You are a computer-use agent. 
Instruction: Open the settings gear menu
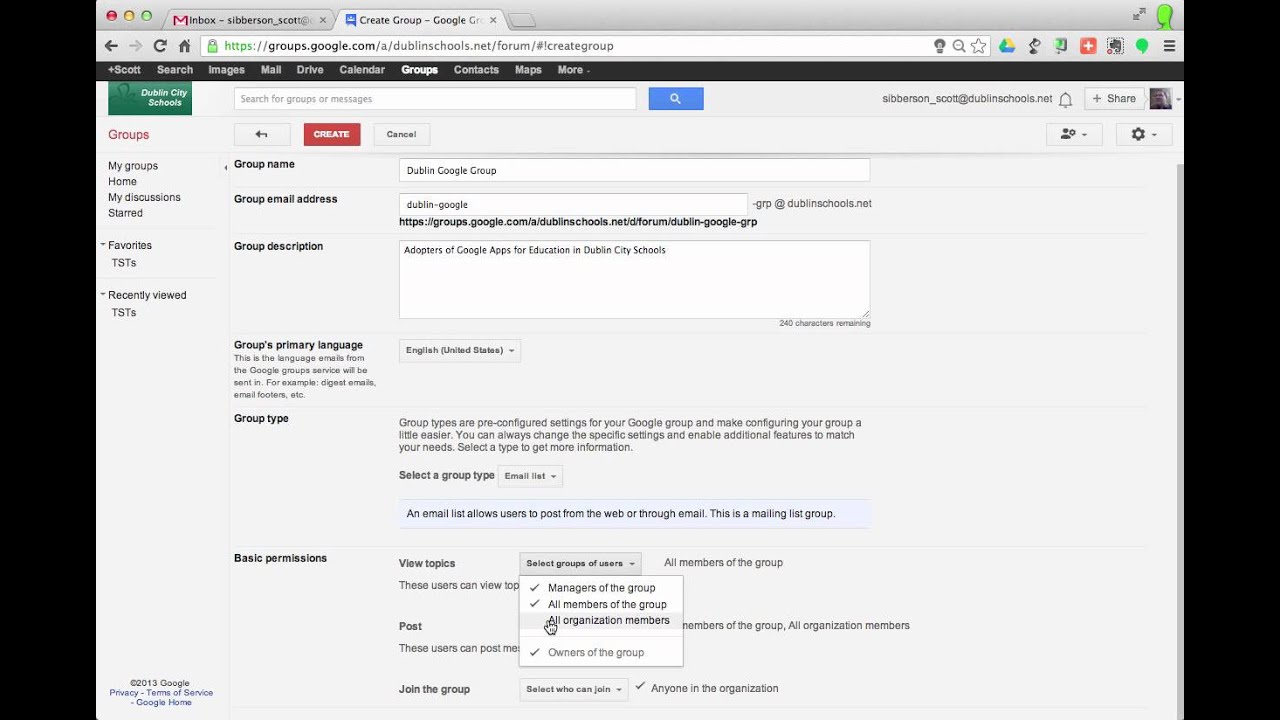(x=1143, y=134)
